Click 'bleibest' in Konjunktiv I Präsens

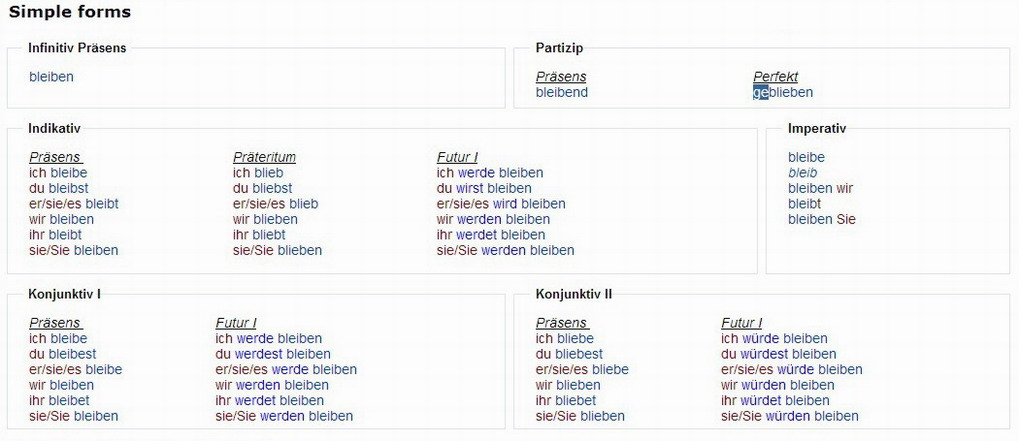coord(73,354)
